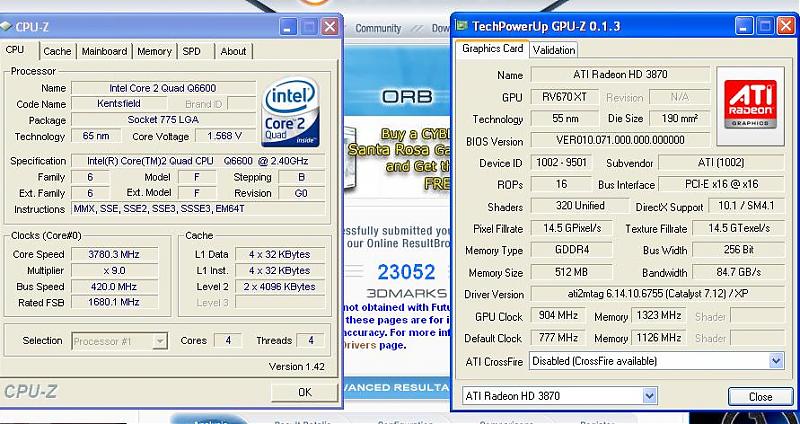800x424 pixels.
Task: Click the Level 2 cache value 2 x 4096 KBytes
Action: (x=280, y=286)
